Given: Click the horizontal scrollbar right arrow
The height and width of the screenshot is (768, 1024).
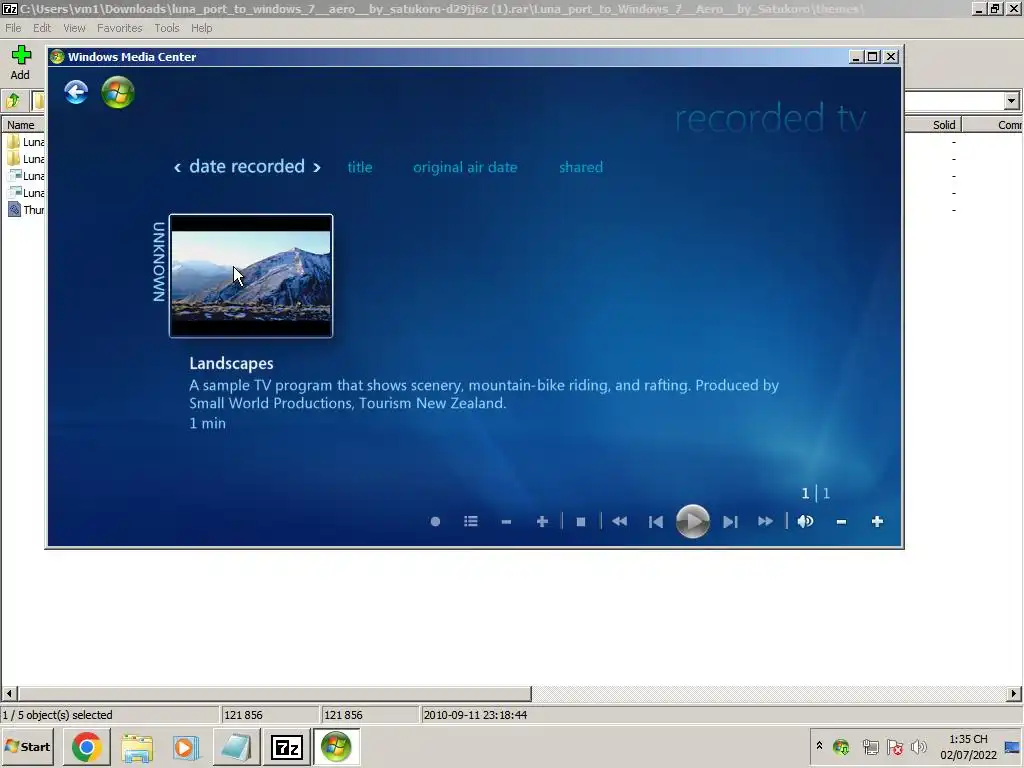Looking at the screenshot, I should pos(1014,694).
